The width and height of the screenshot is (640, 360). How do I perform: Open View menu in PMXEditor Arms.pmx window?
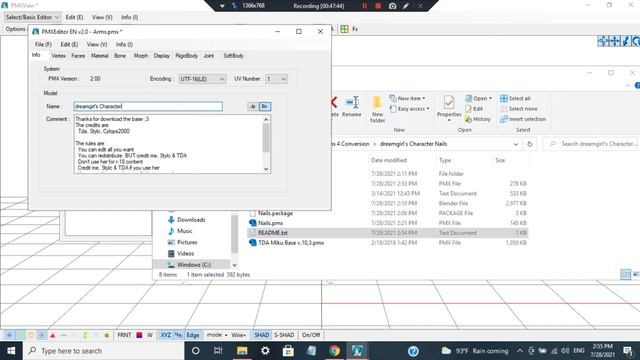(x=97, y=44)
